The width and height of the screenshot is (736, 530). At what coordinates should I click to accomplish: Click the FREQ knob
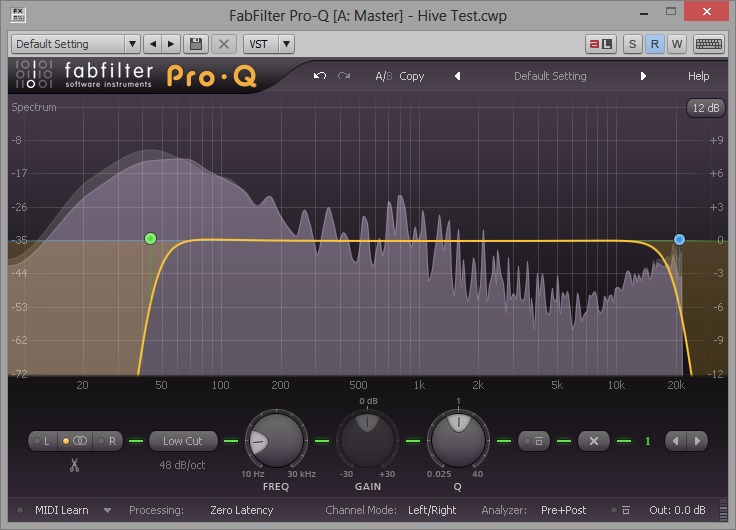coord(276,440)
